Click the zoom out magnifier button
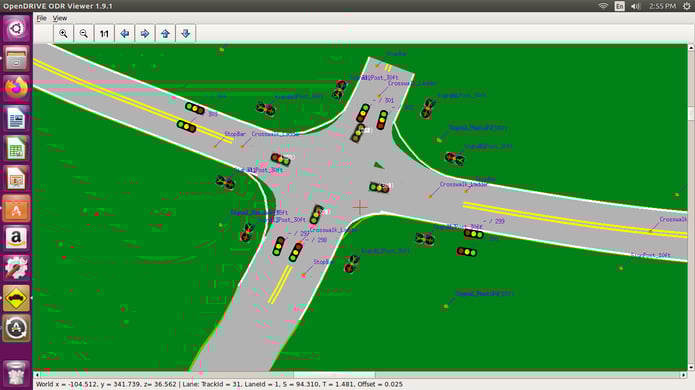Image resolution: width=695 pixels, height=390 pixels. pos(84,34)
